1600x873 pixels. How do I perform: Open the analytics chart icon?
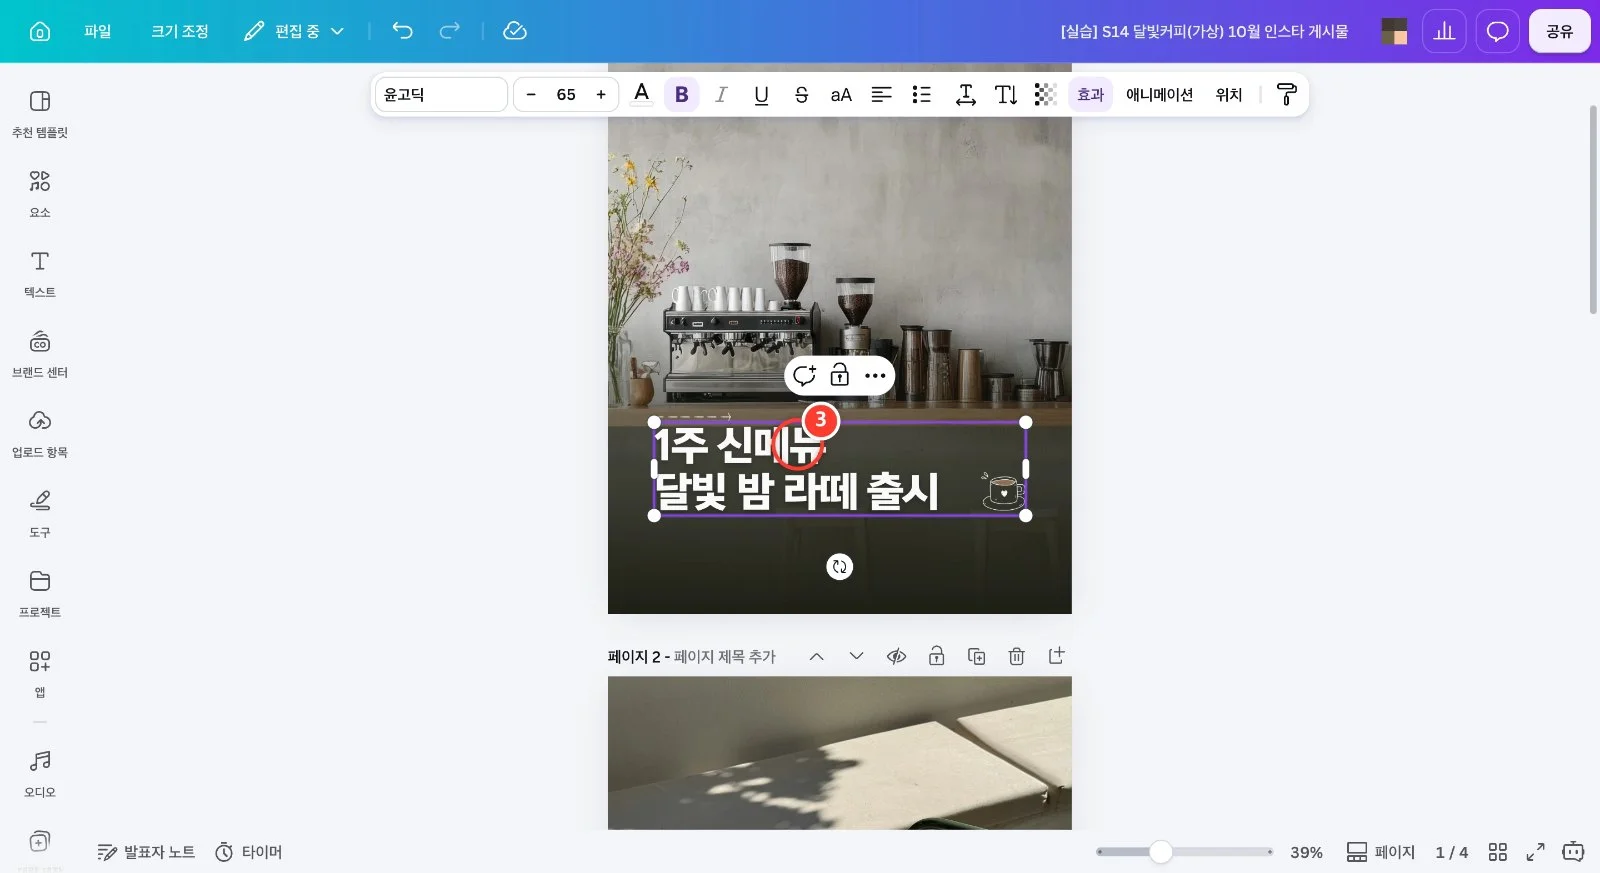(1444, 31)
